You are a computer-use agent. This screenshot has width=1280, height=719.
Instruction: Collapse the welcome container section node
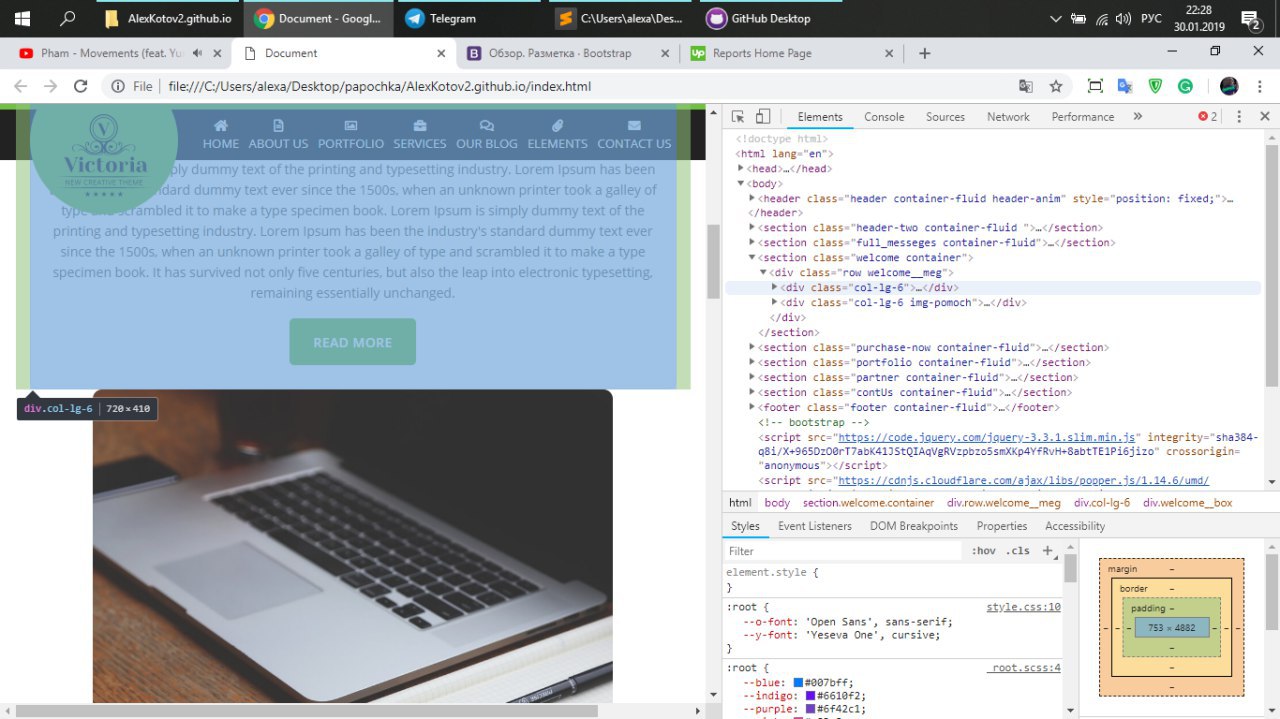tap(754, 258)
